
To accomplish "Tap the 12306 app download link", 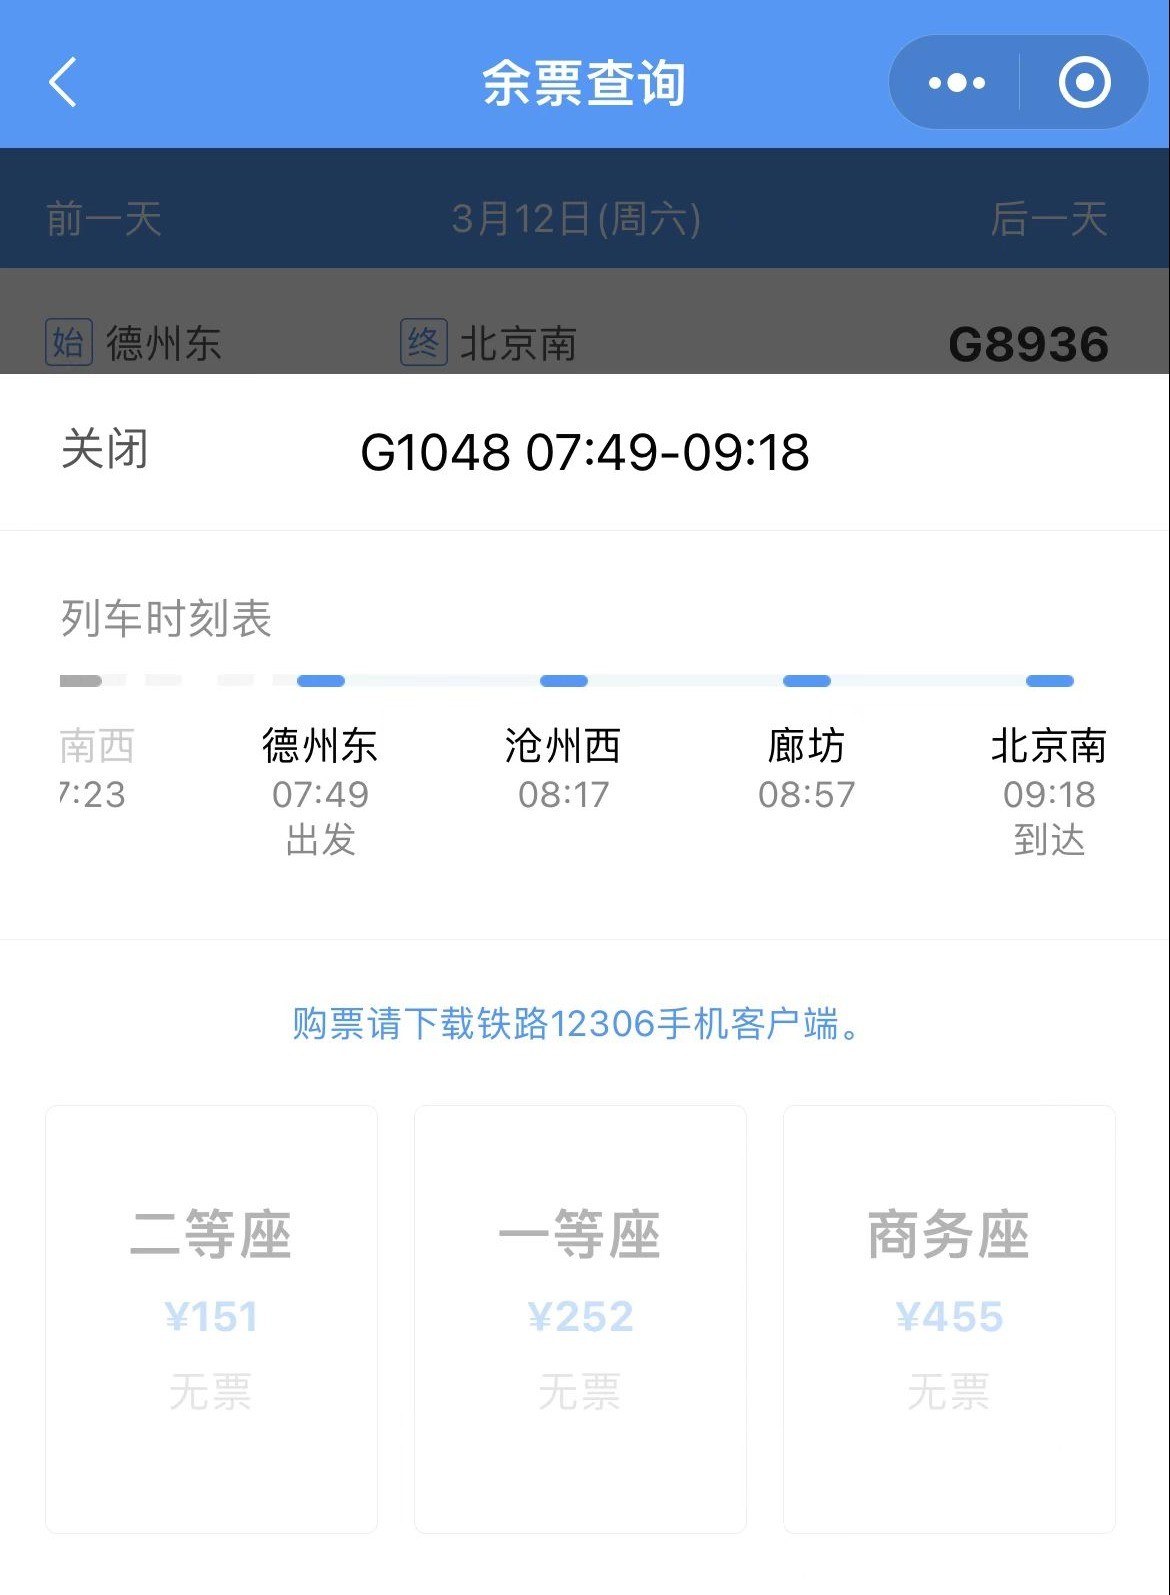I will [x=576, y=1024].
